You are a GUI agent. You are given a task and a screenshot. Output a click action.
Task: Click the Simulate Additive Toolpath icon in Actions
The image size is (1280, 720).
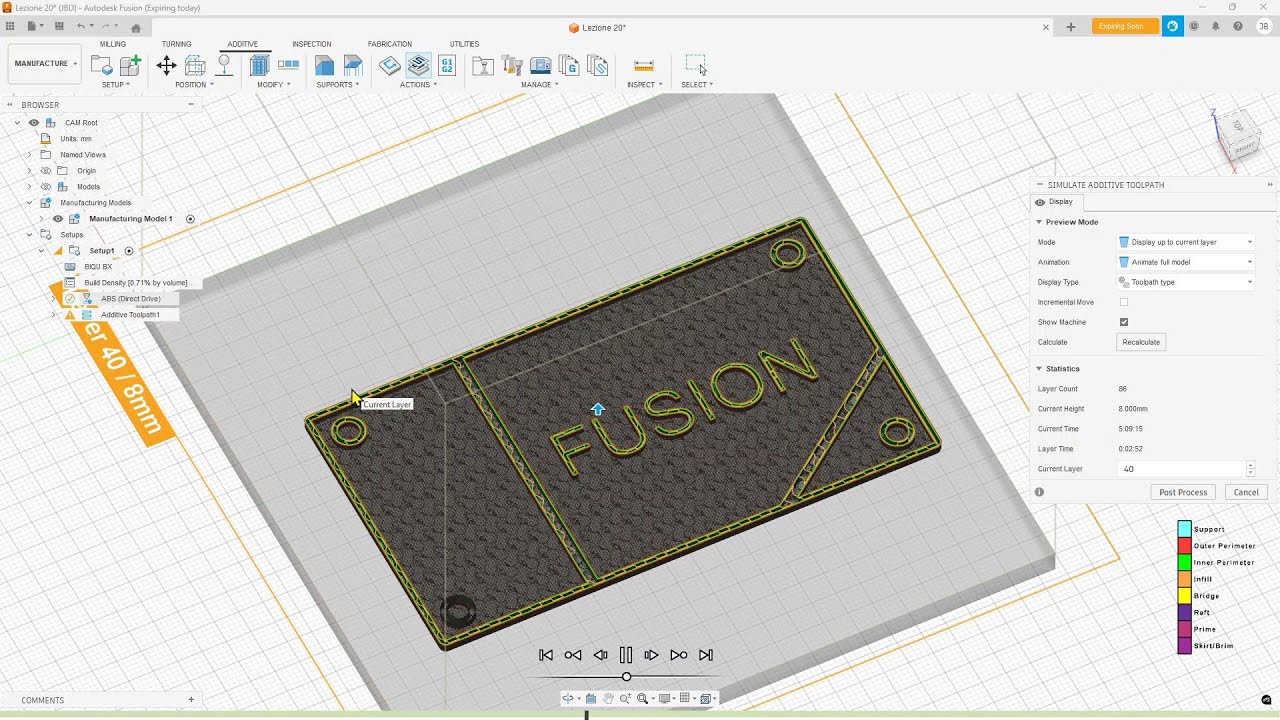click(419, 65)
